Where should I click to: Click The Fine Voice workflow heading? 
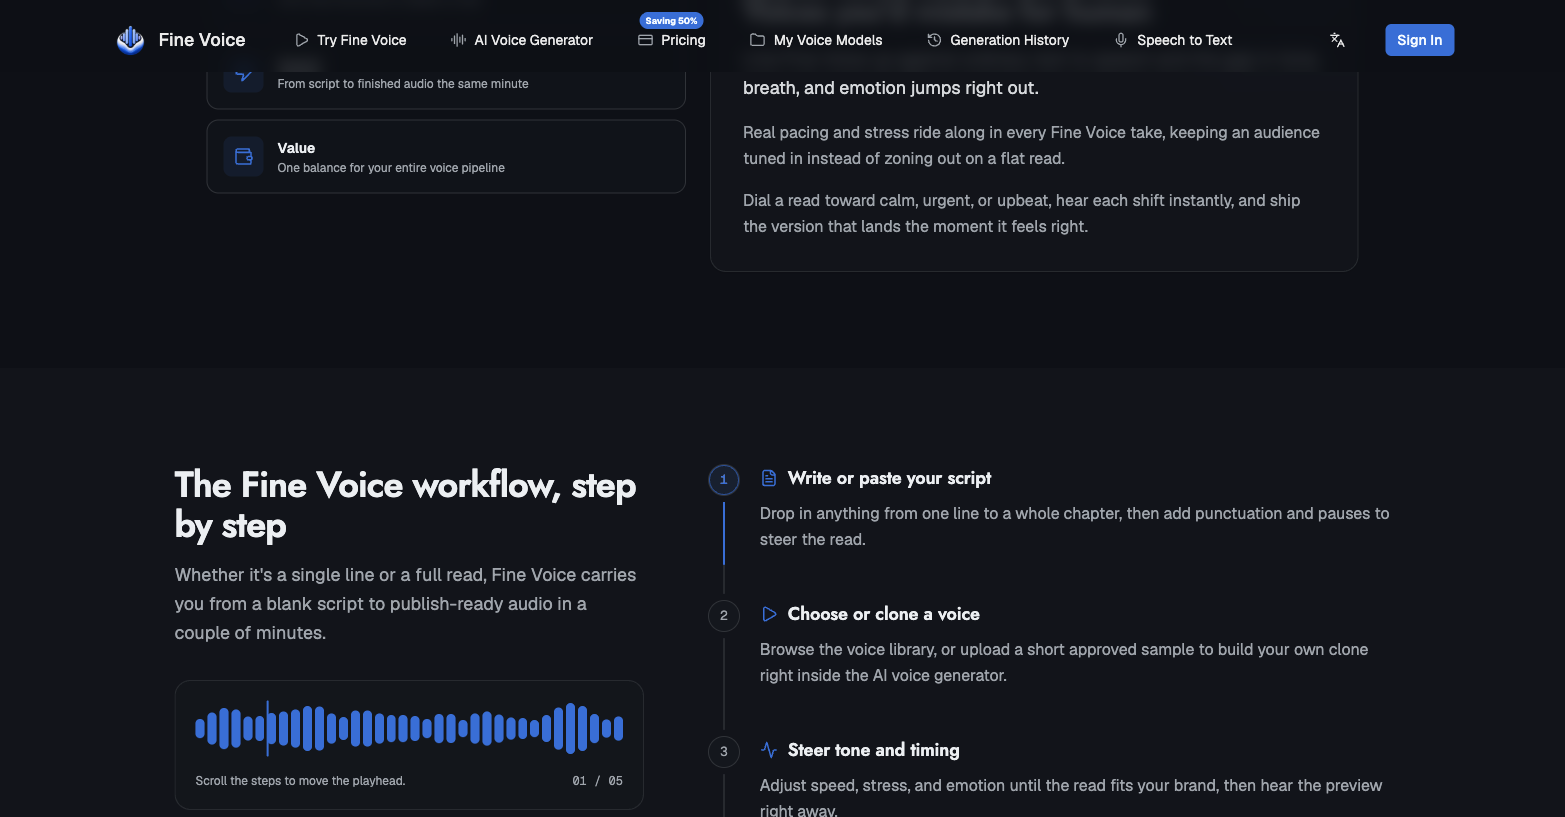[x=405, y=505]
